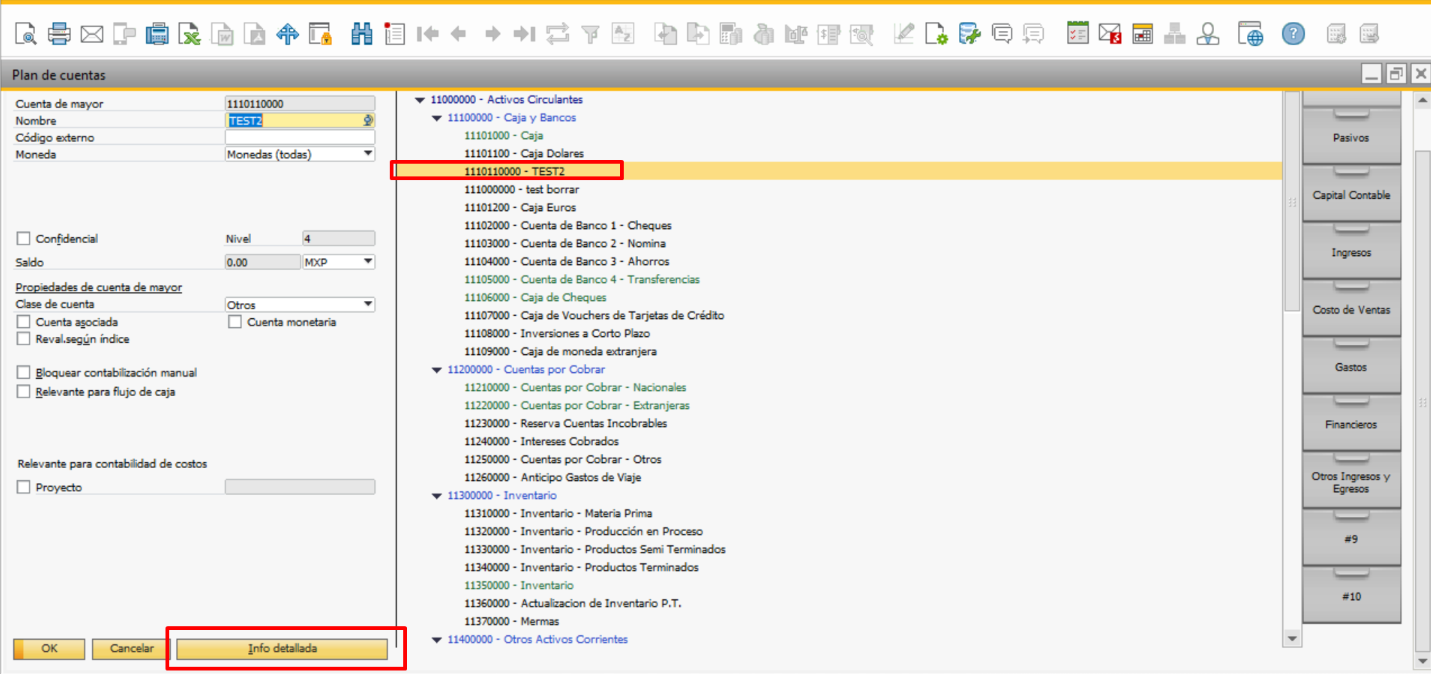Open the Gastos drawer
Image resolution: width=1431 pixels, height=675 pixels.
point(1351,367)
